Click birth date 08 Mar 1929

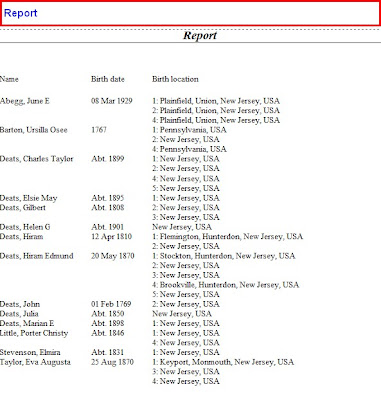coord(111,101)
